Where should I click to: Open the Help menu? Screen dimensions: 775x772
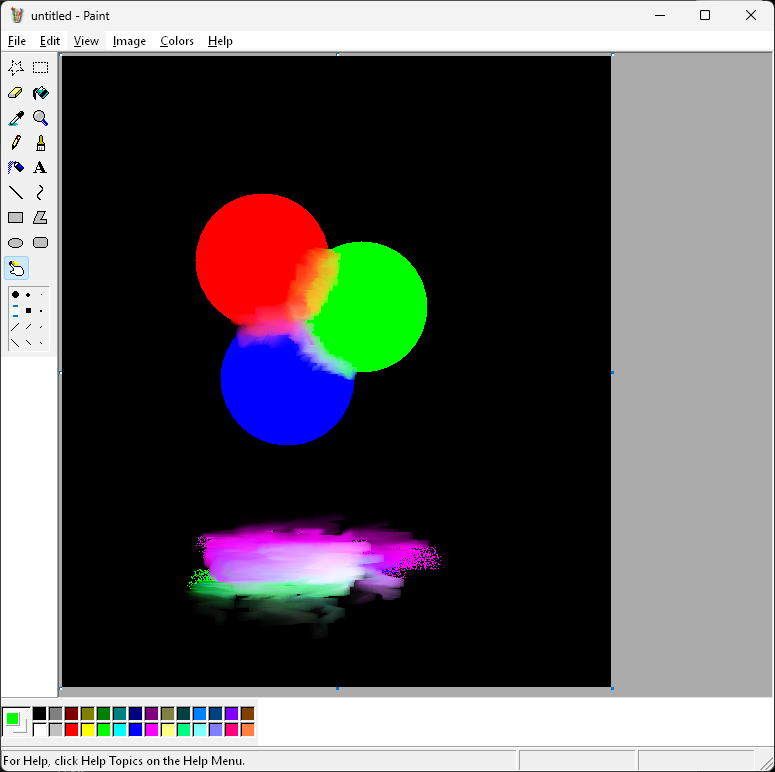pyautogui.click(x=220, y=41)
